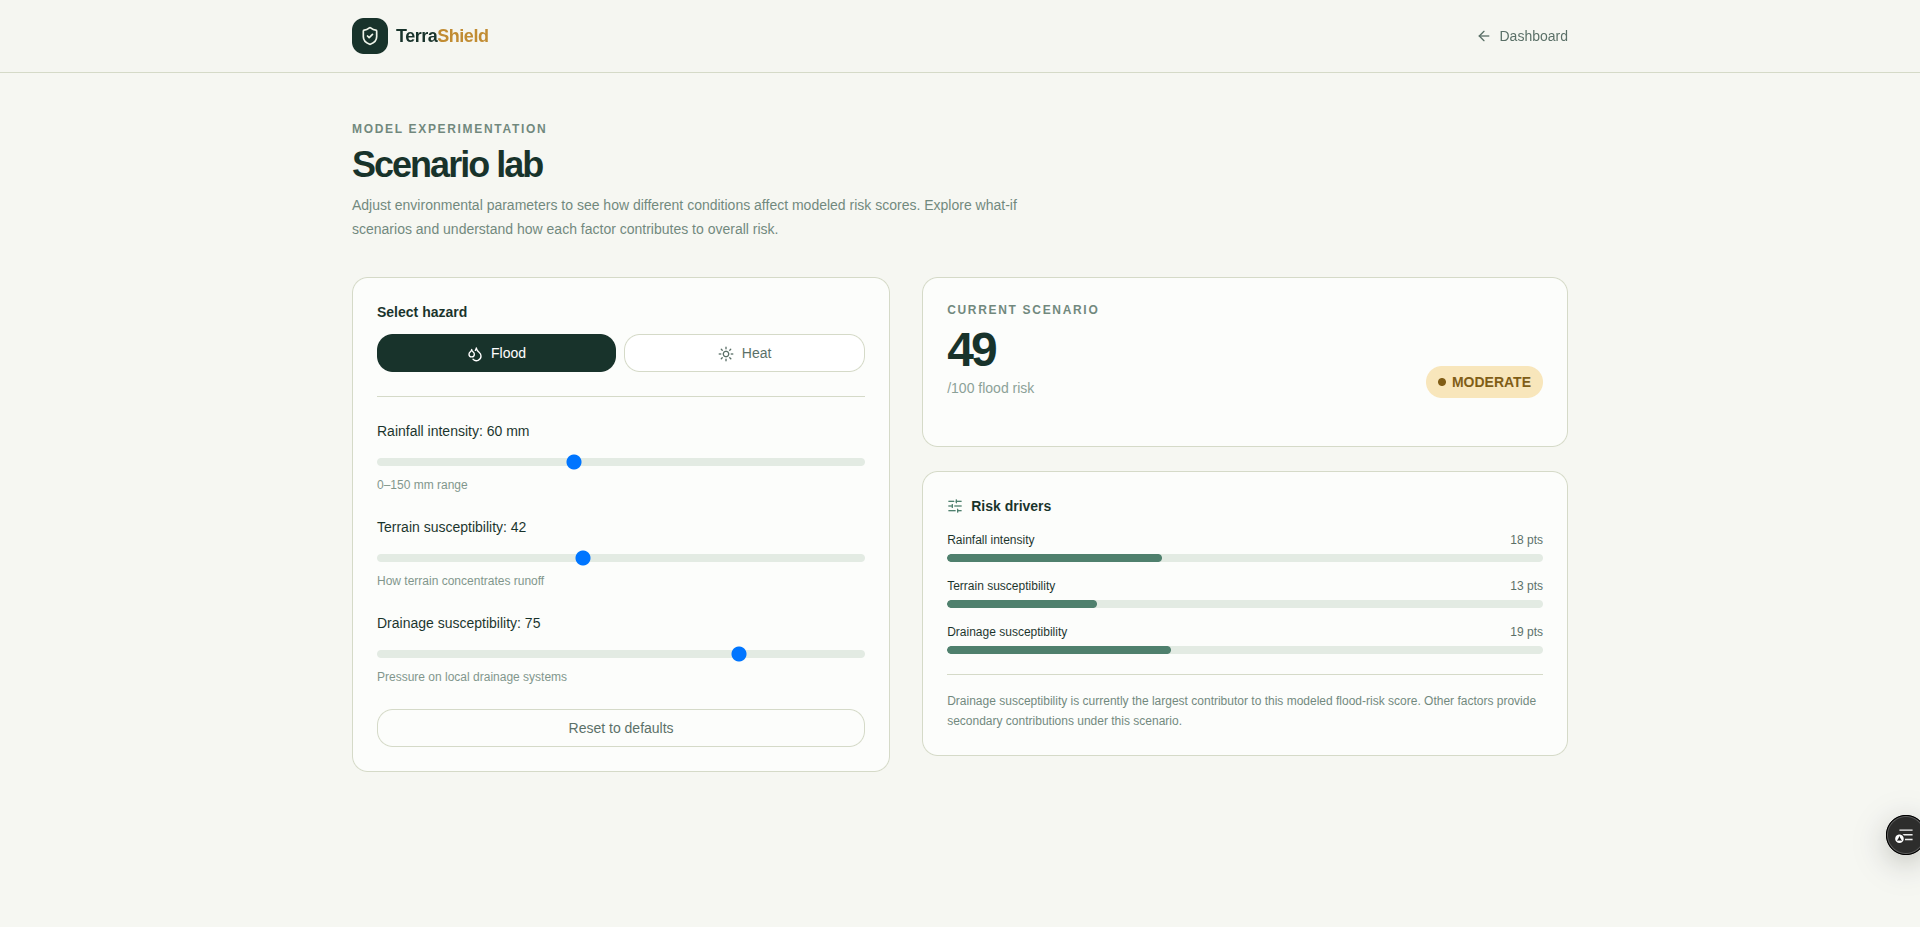Screen dimensions: 1920x927
Task: Go back via the Dashboard link
Action: click(1522, 36)
